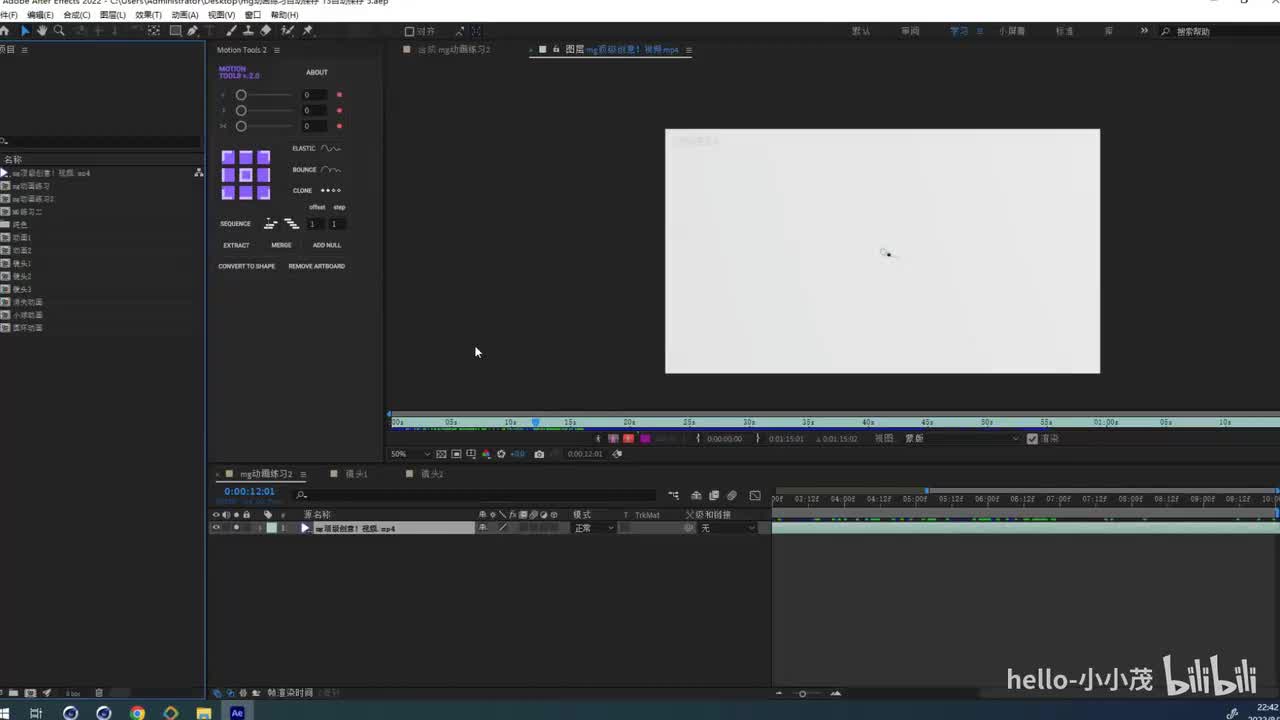Toggle the layer tab lock icon
1280x720 pixels.
point(556,49)
